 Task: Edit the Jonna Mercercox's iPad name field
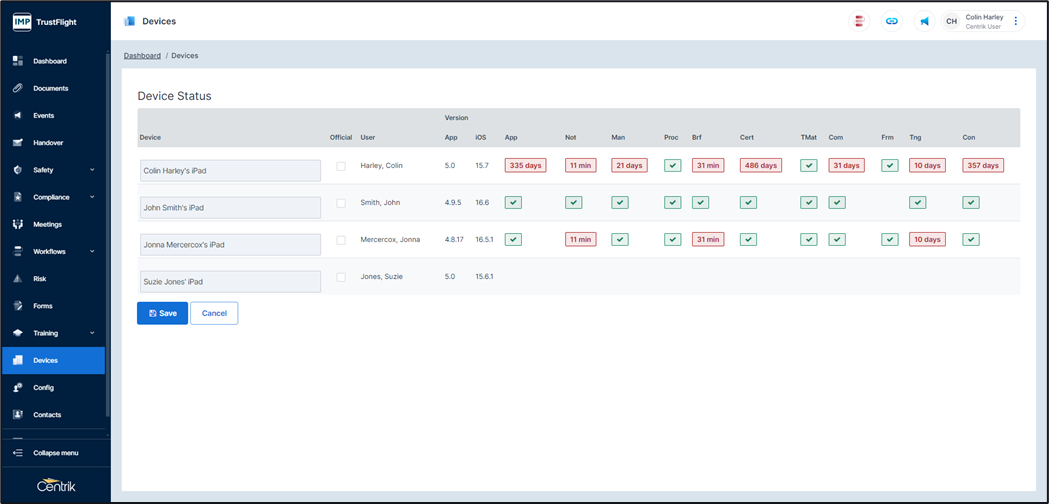230,244
